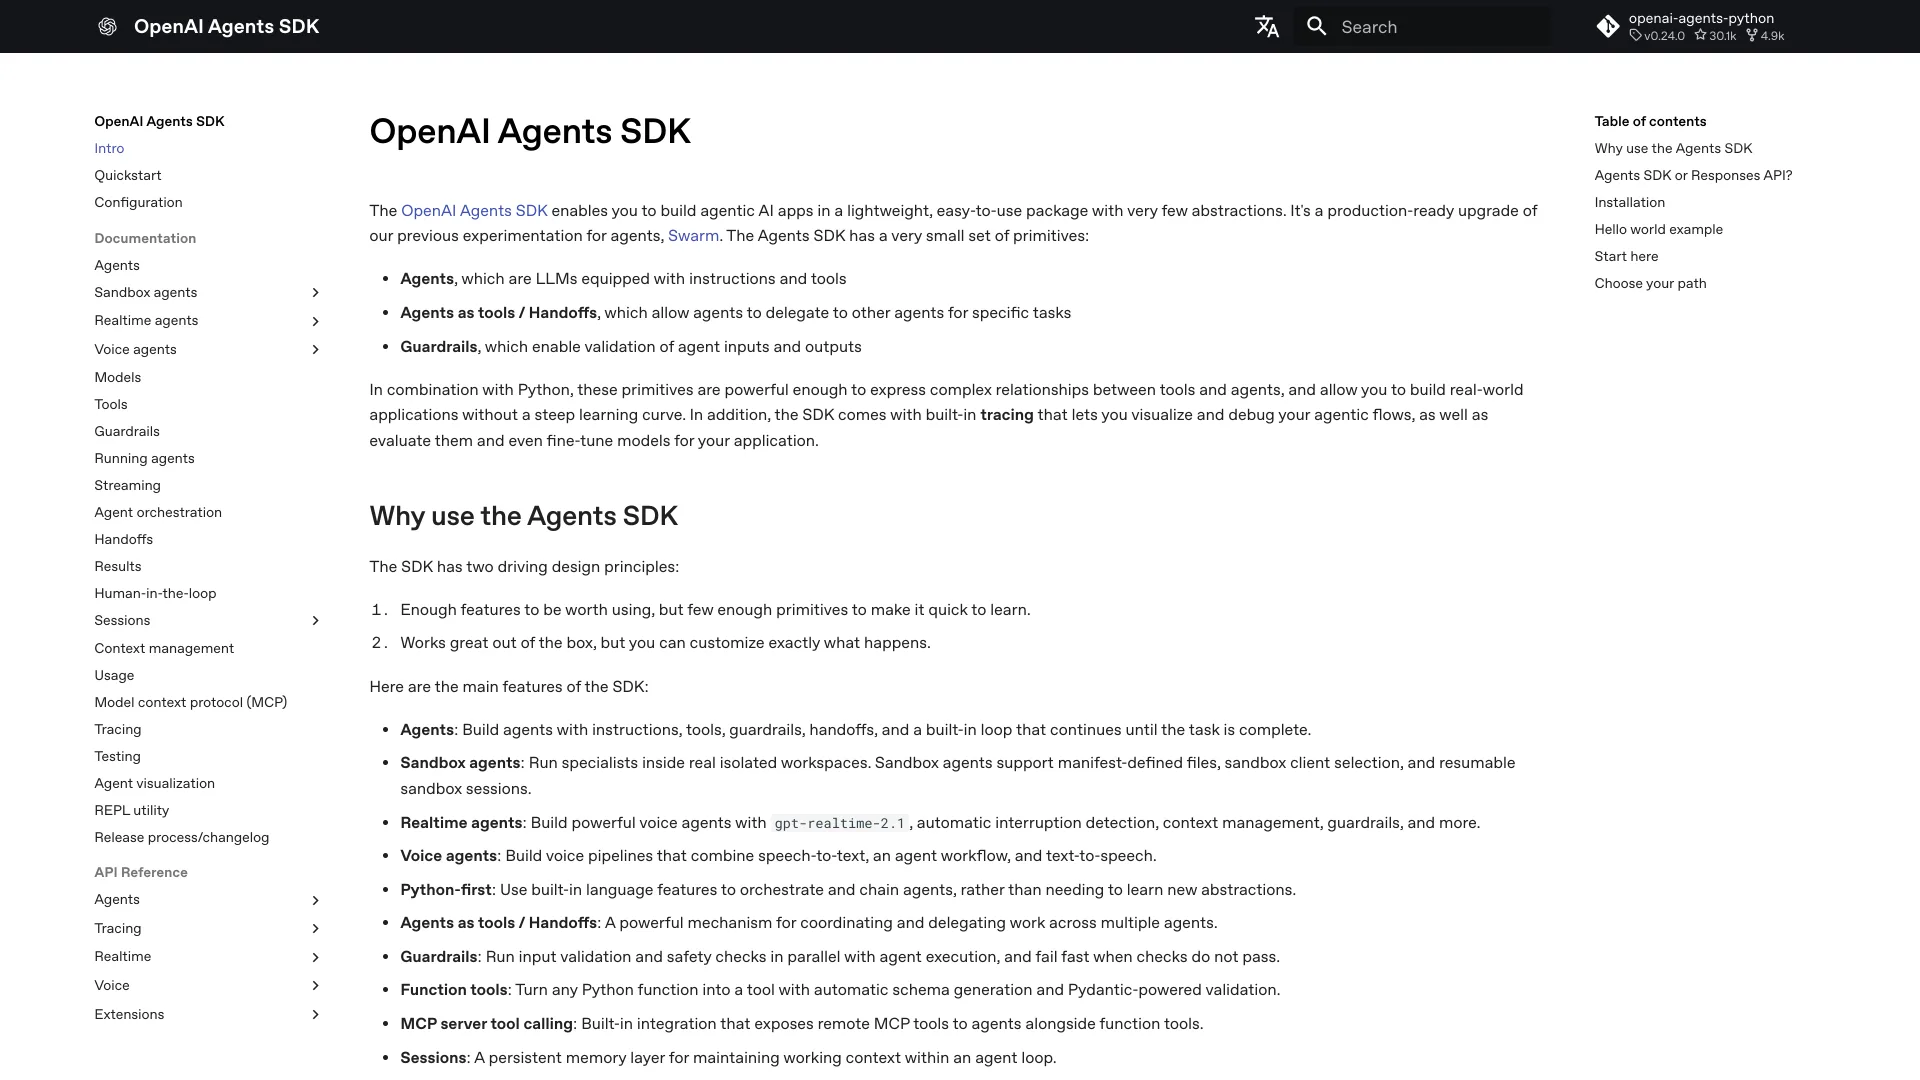Click the OpenAI logo in header
1920x1080 pixels.
(x=107, y=27)
